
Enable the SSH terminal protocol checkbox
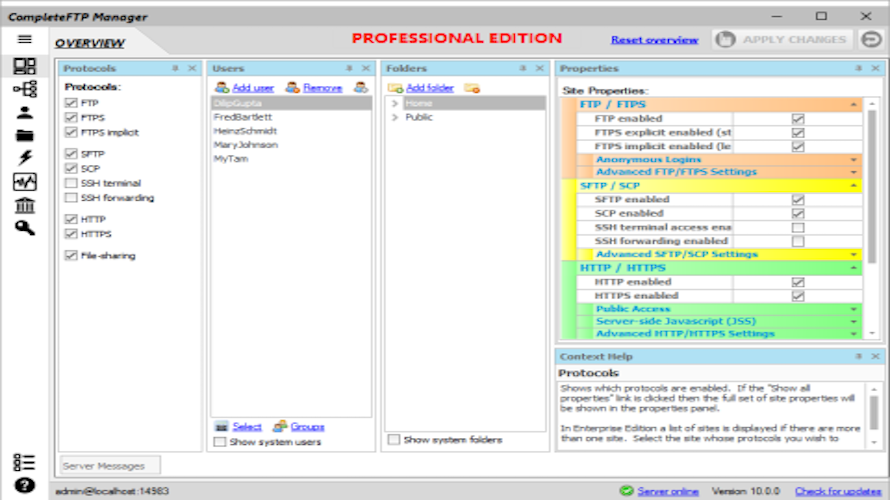point(70,183)
